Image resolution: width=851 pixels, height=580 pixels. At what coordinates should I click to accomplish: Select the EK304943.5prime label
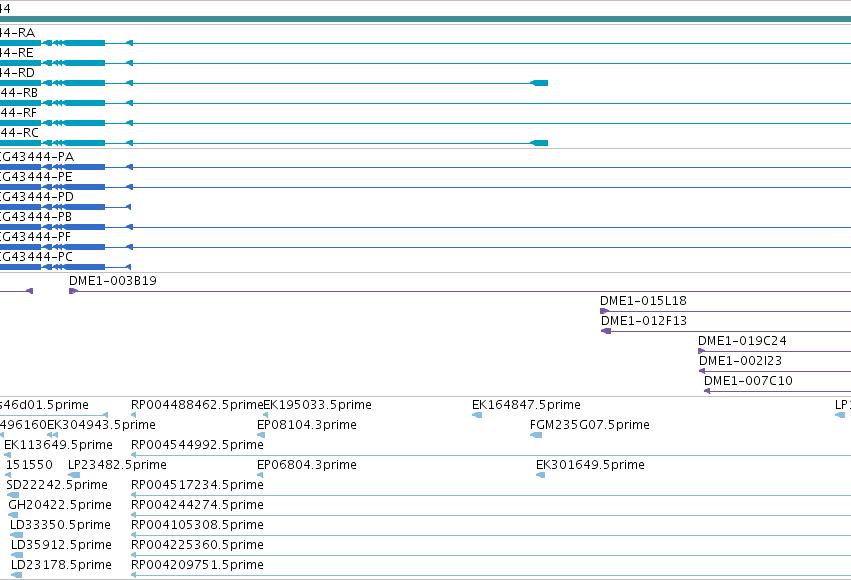(x=101, y=425)
